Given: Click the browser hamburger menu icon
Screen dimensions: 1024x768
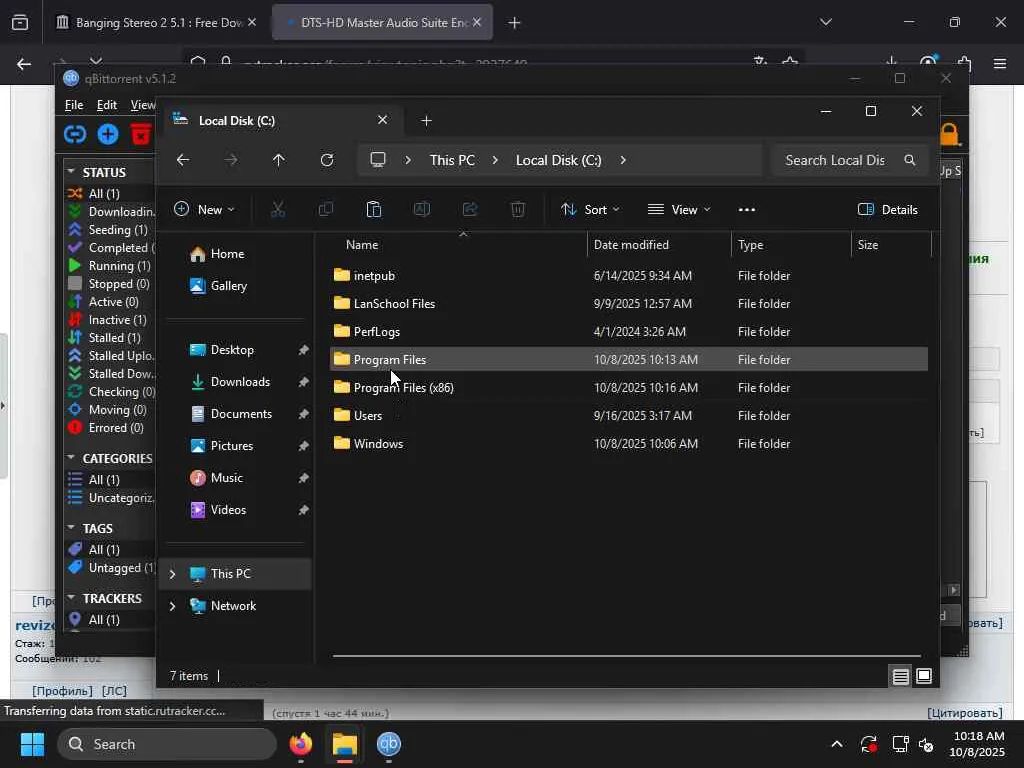Looking at the screenshot, I should click(1000, 63).
